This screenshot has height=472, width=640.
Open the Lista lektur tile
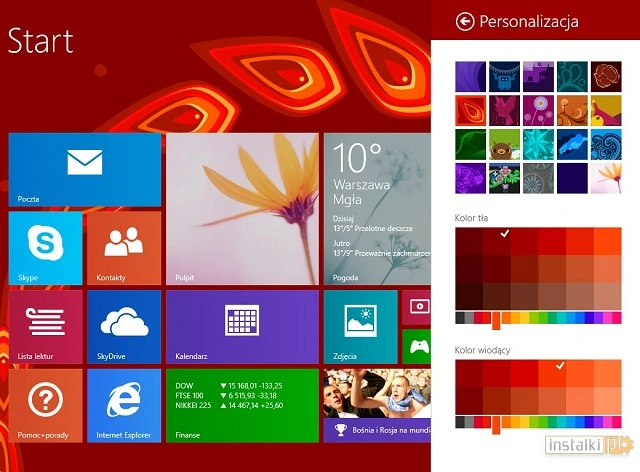point(45,327)
